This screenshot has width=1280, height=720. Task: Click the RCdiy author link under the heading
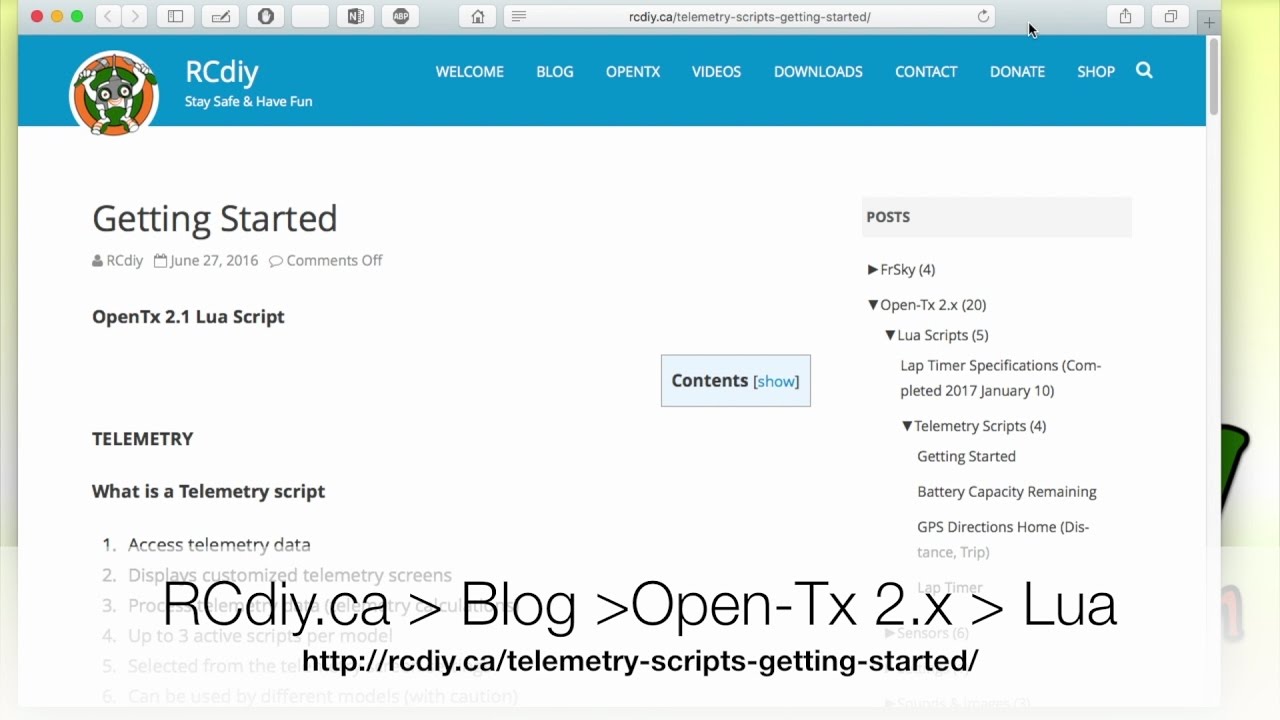click(124, 260)
